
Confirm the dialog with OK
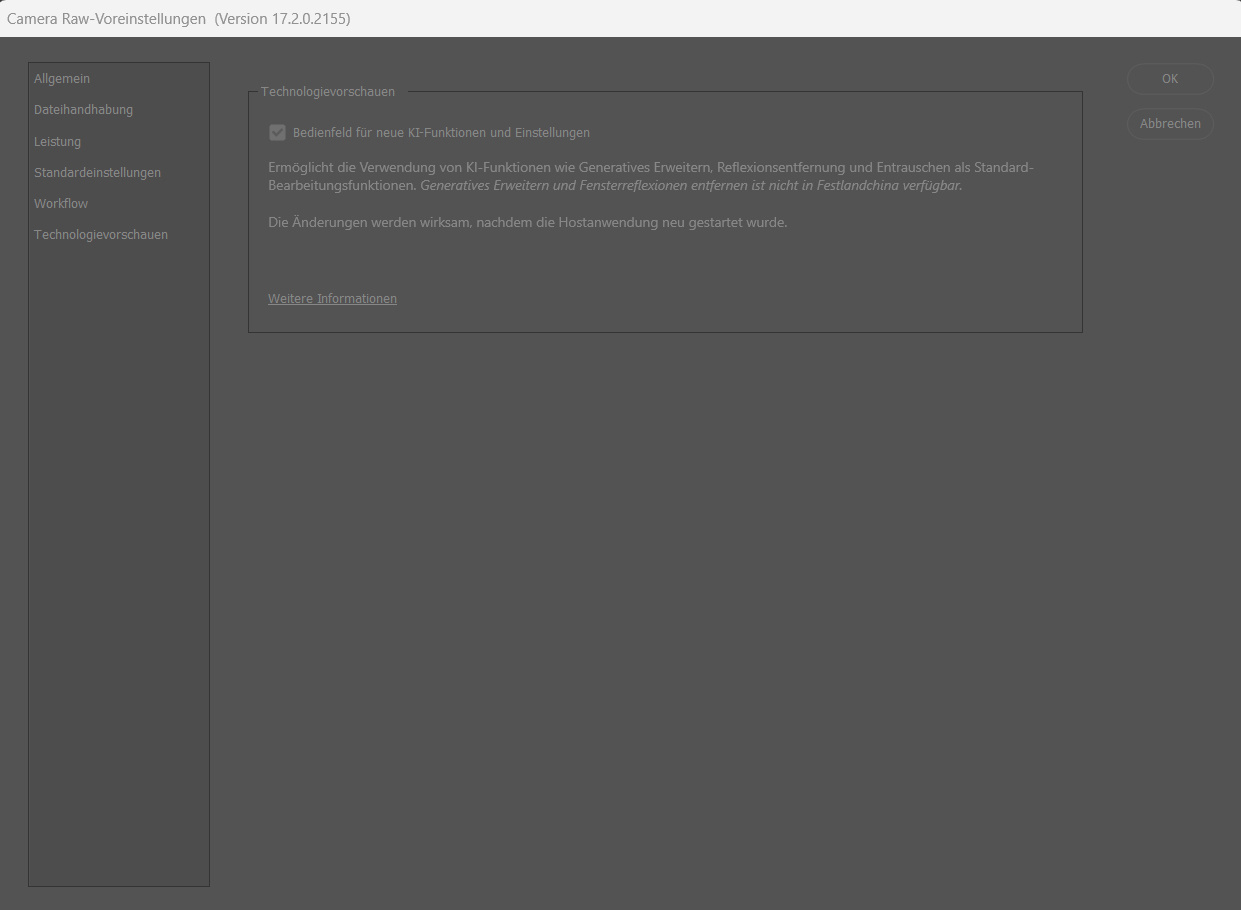coord(1170,79)
